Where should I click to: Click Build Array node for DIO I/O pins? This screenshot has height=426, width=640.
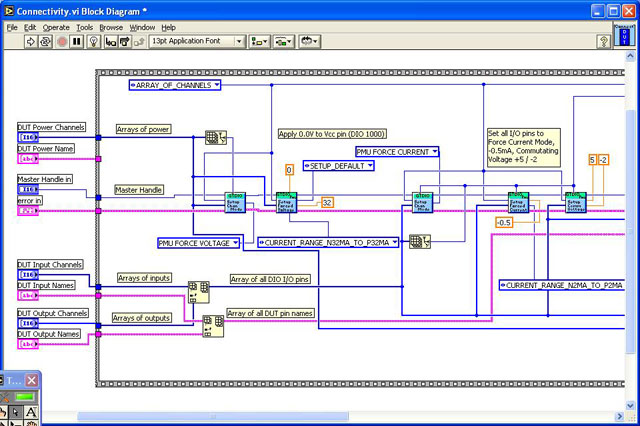tap(198, 292)
